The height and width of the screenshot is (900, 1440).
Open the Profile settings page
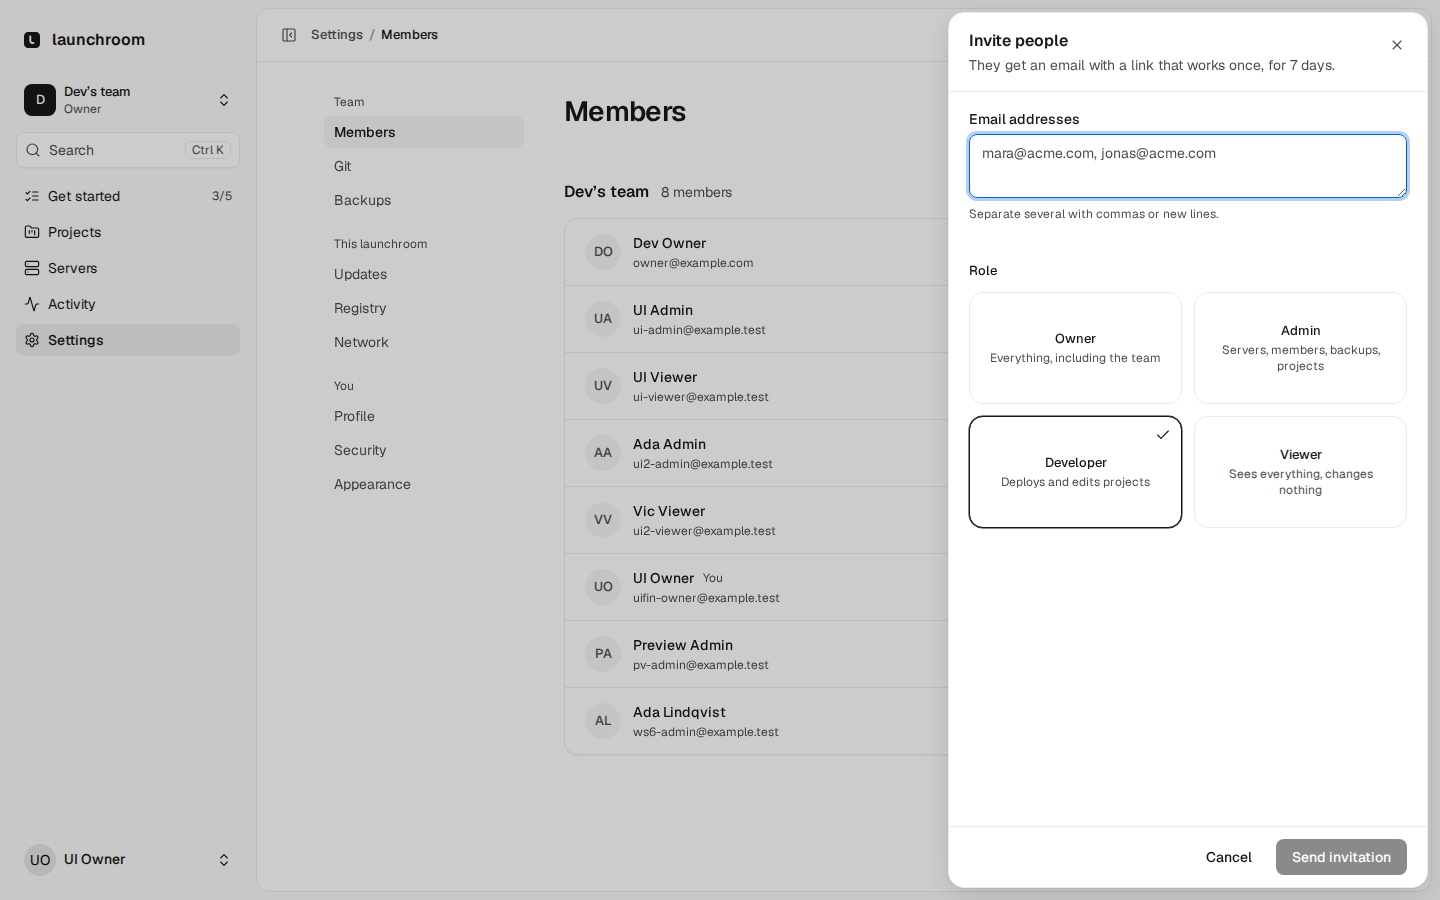click(424, 416)
